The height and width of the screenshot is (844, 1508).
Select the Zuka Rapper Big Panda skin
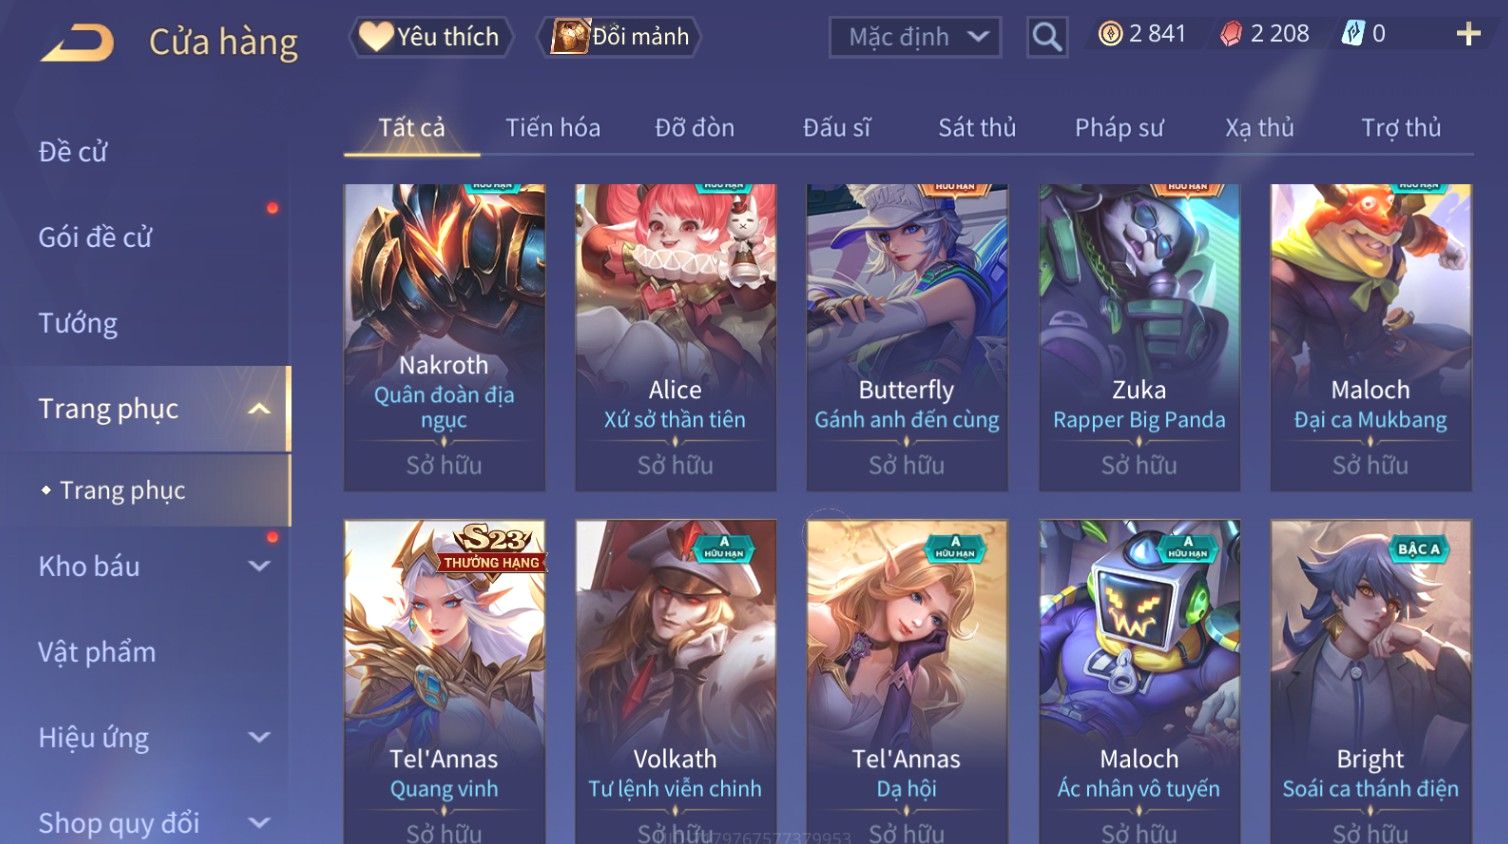pyautogui.click(x=1139, y=337)
